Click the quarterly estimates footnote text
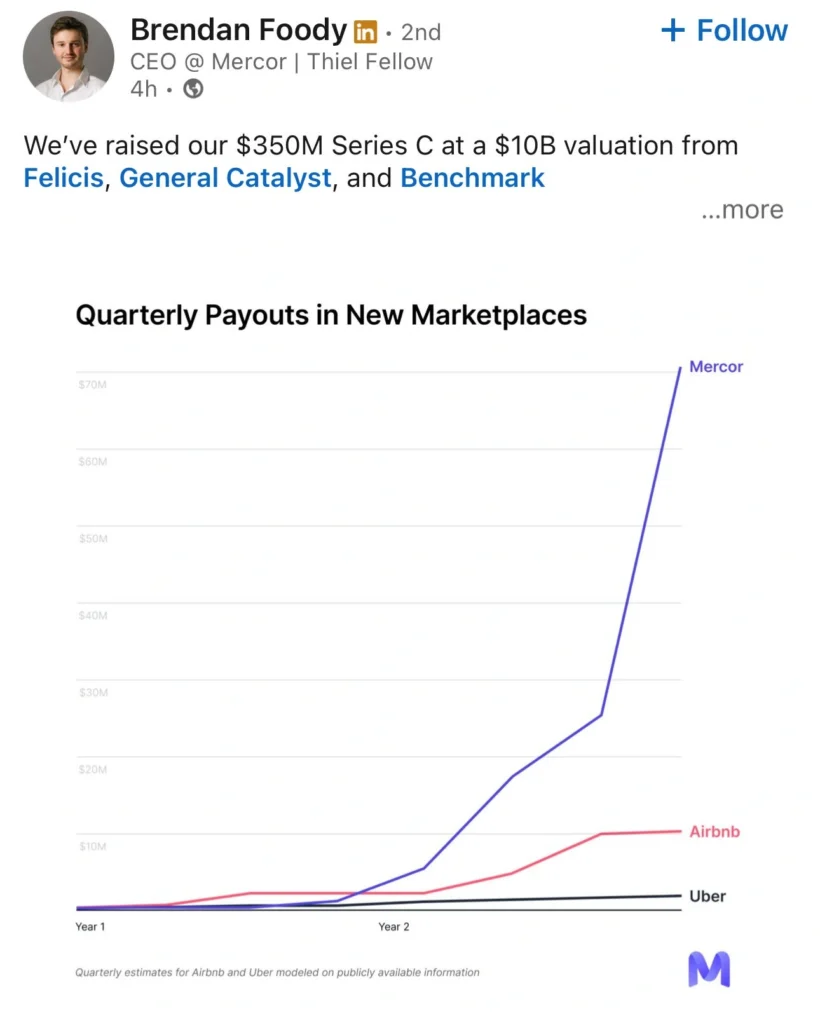Screen dimensions: 820x1024 click(277, 971)
